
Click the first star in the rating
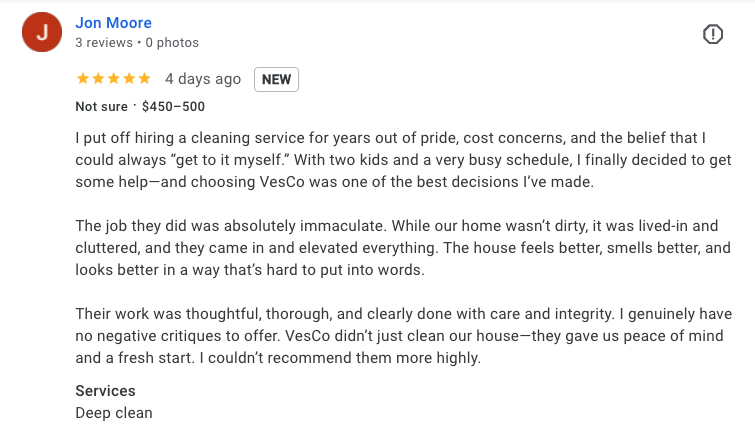(x=82, y=79)
